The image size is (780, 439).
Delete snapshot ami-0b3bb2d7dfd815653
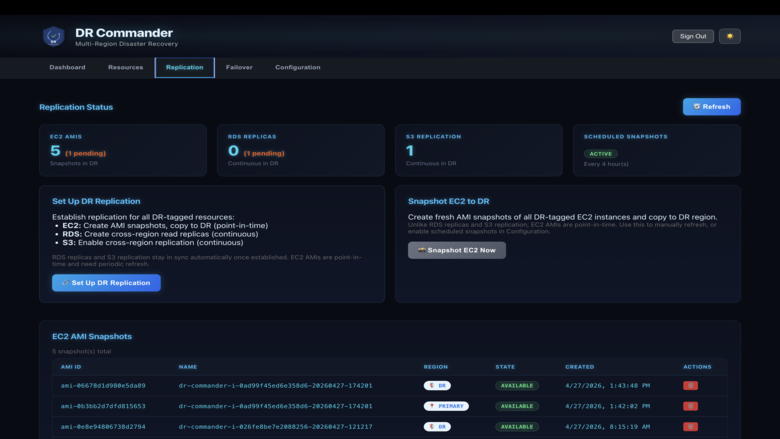click(x=690, y=406)
